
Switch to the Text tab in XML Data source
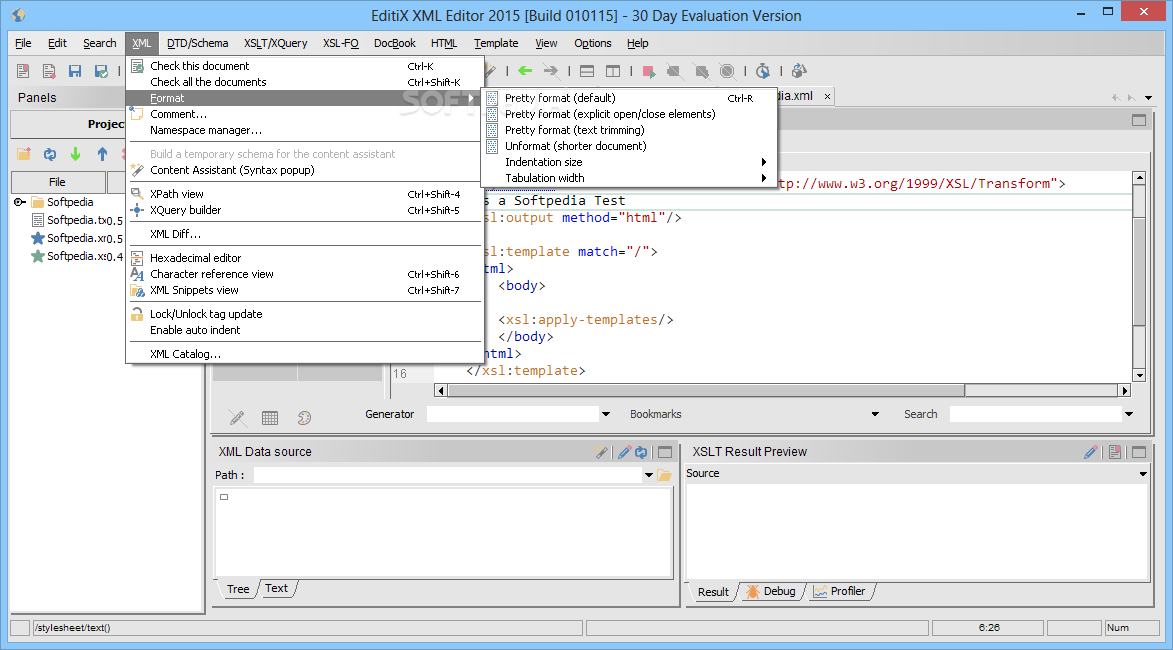[276, 589]
